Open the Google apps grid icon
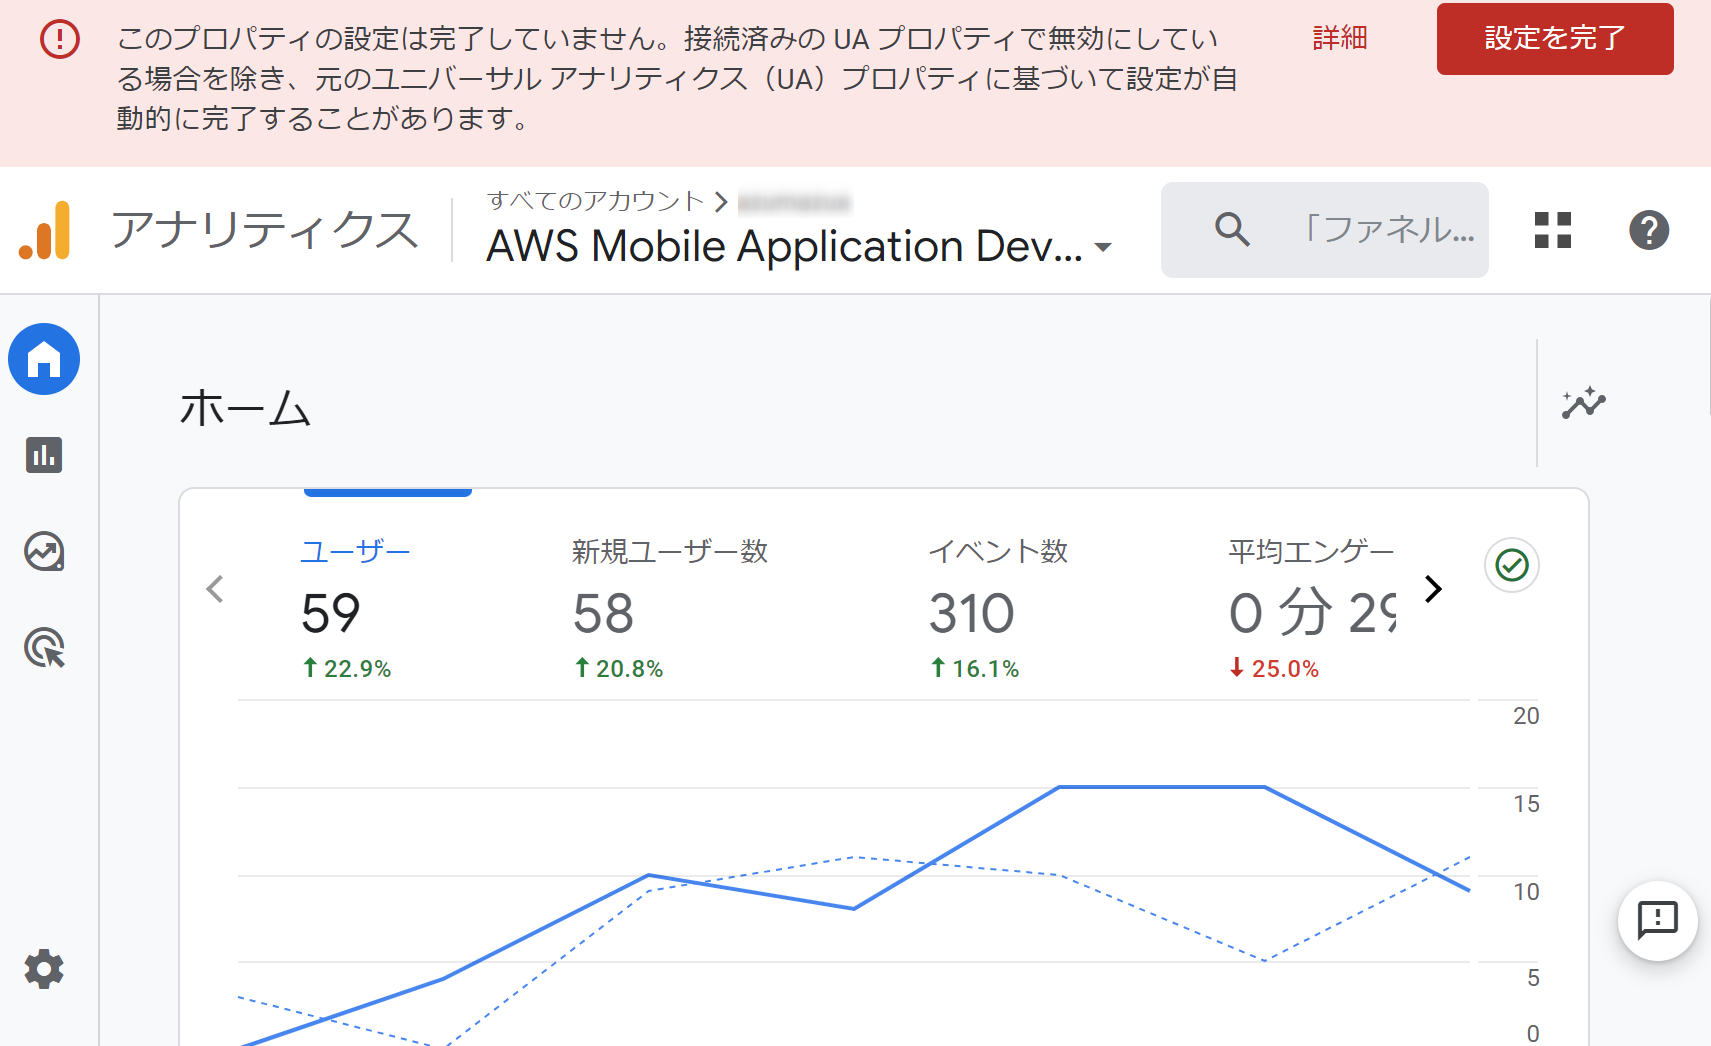 1553,230
